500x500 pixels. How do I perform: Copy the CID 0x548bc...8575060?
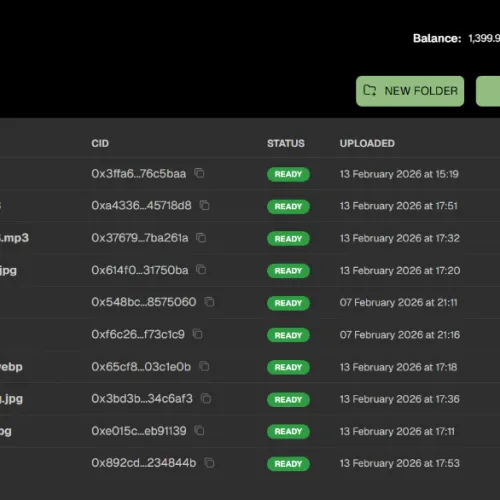coord(209,302)
